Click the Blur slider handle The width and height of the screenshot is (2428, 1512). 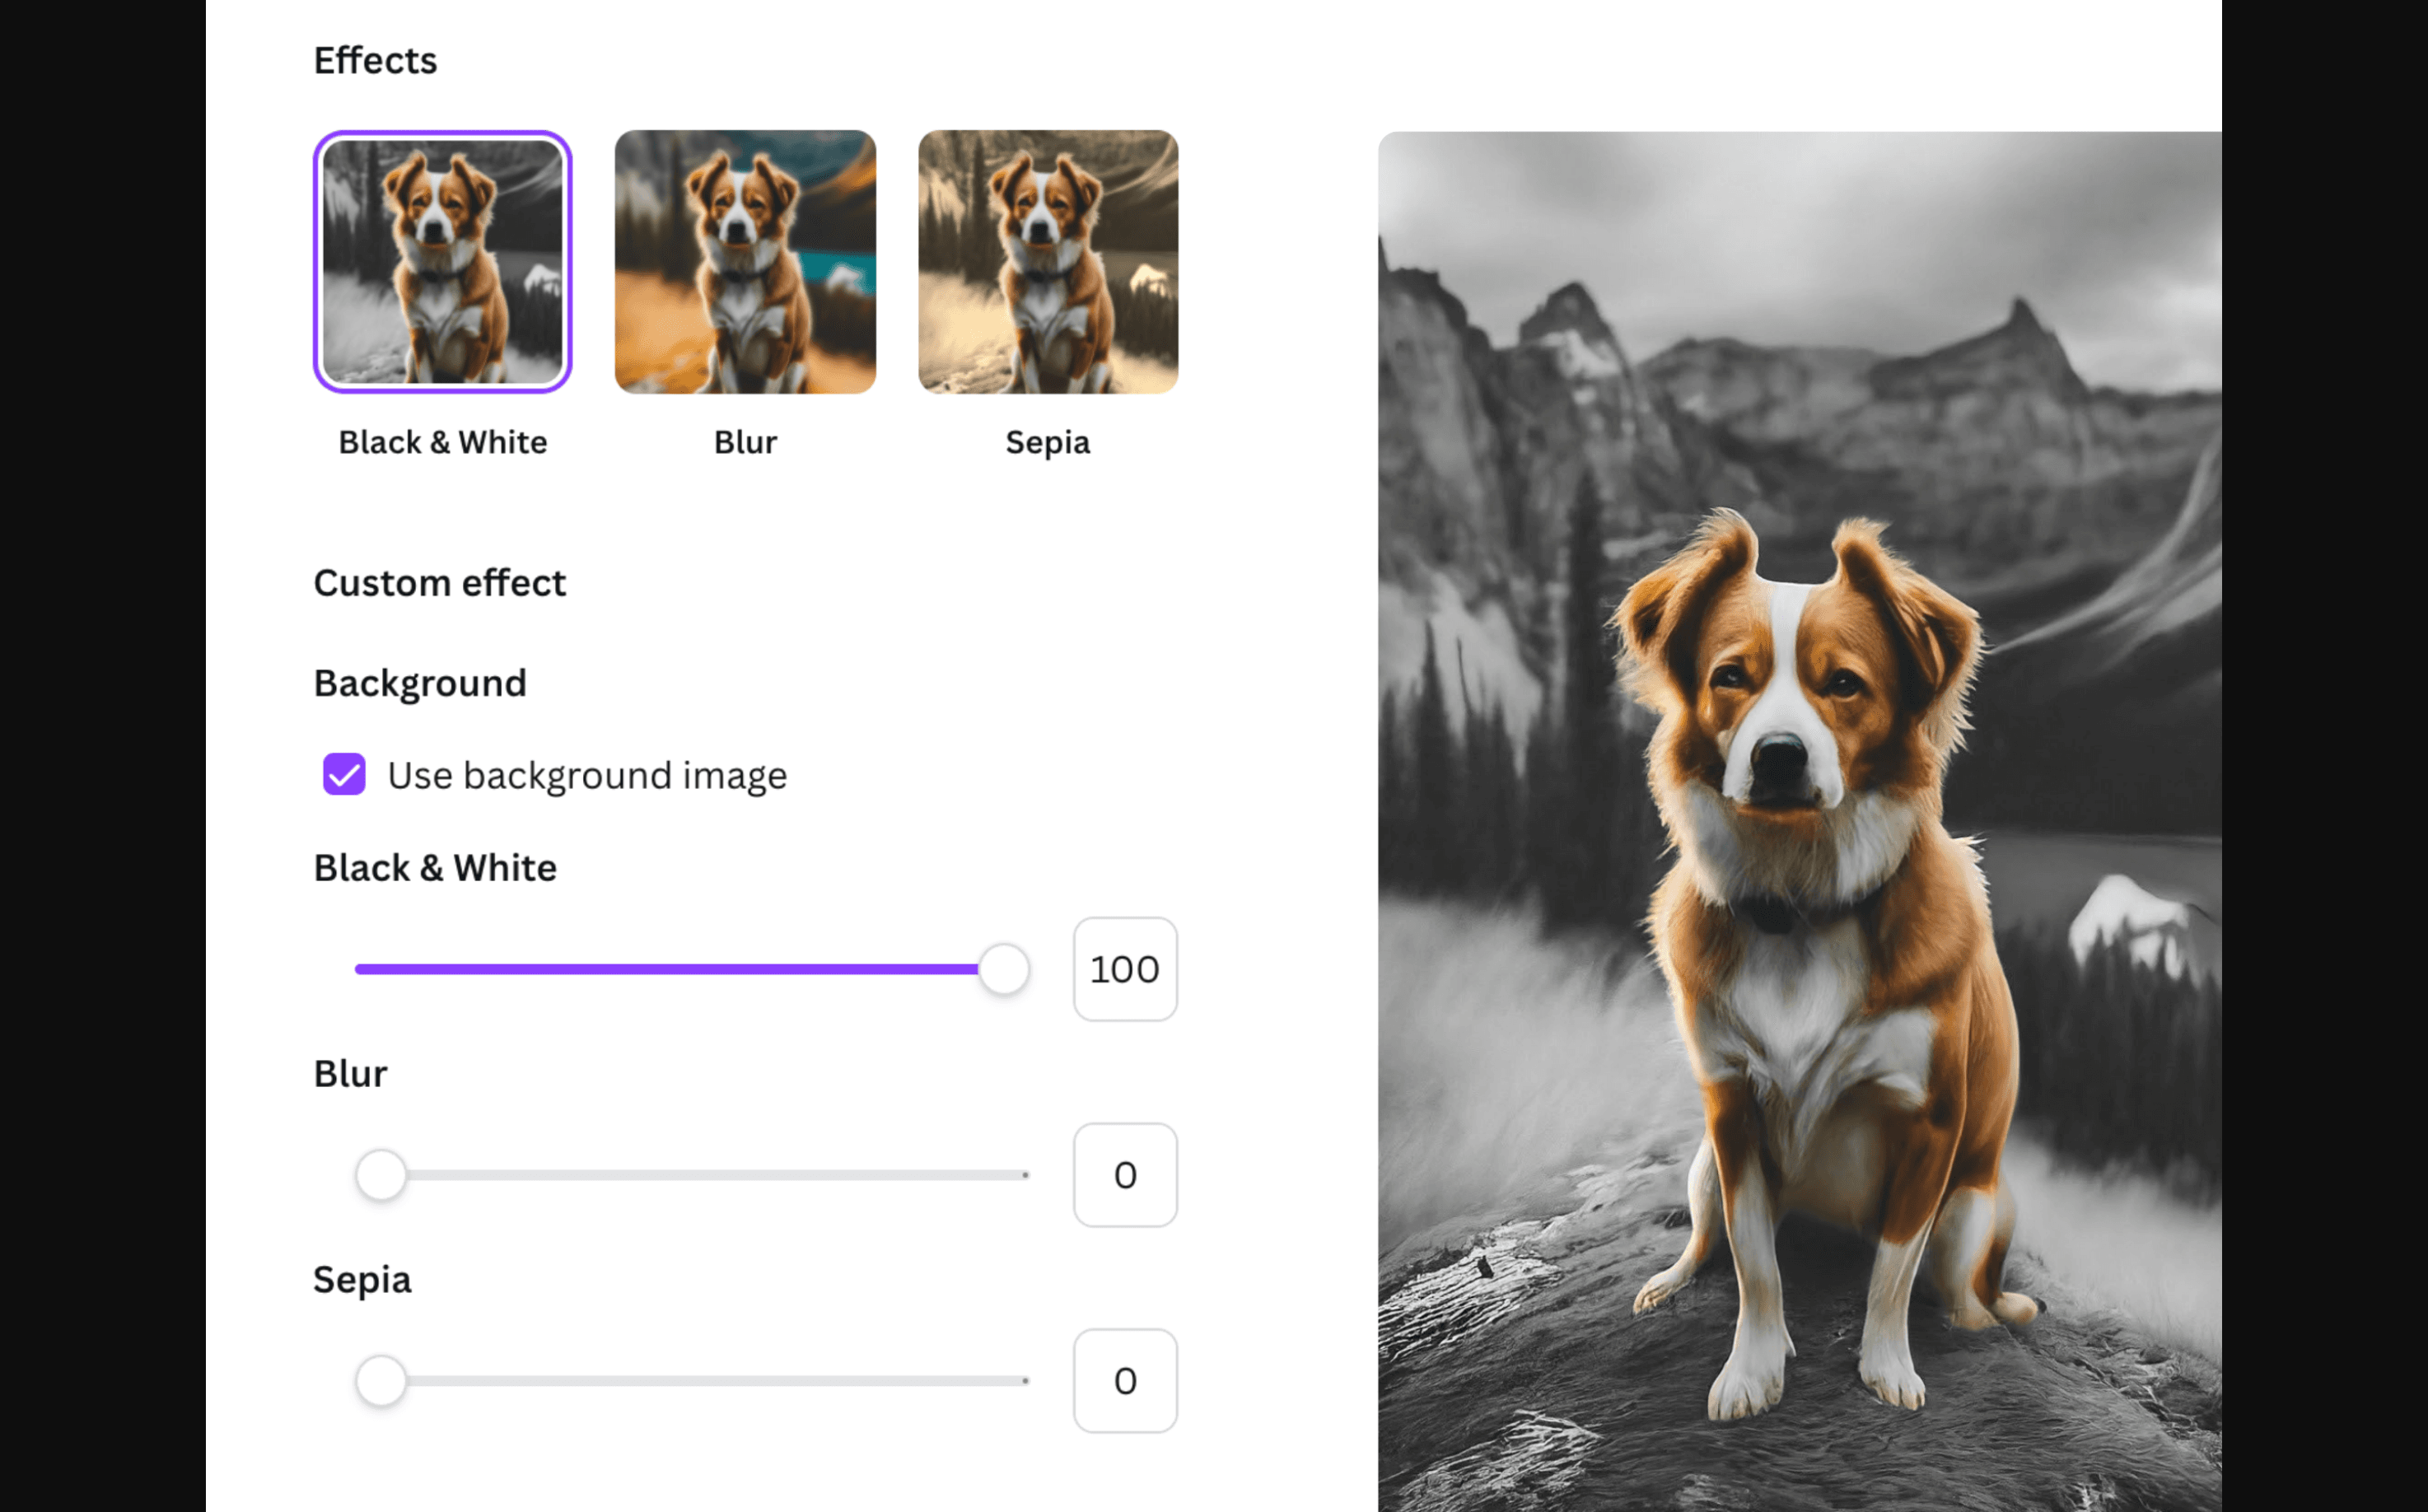coord(381,1175)
